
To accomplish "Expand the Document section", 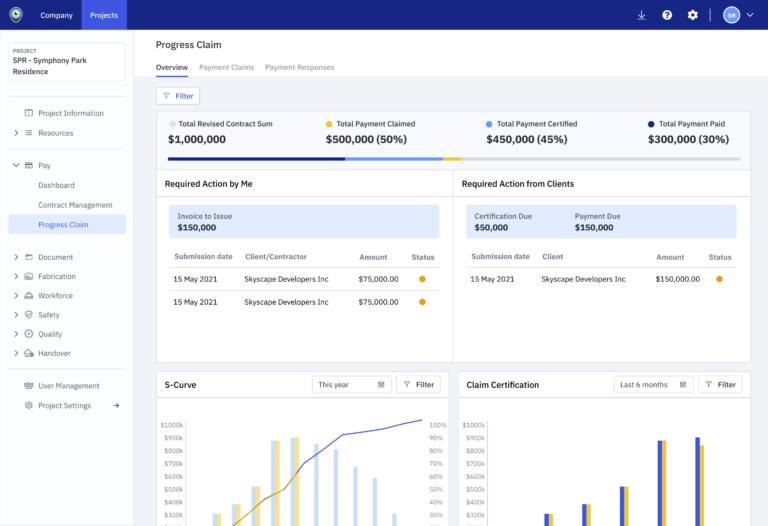I will point(16,257).
